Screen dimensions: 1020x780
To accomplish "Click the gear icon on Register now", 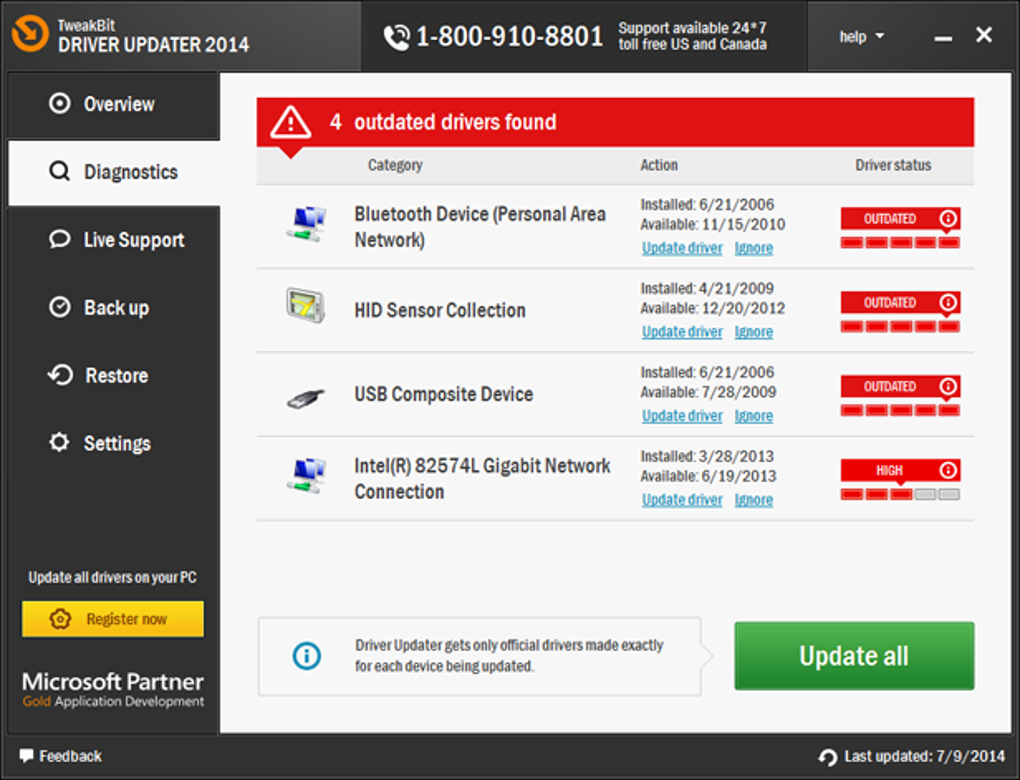I will pos(60,619).
